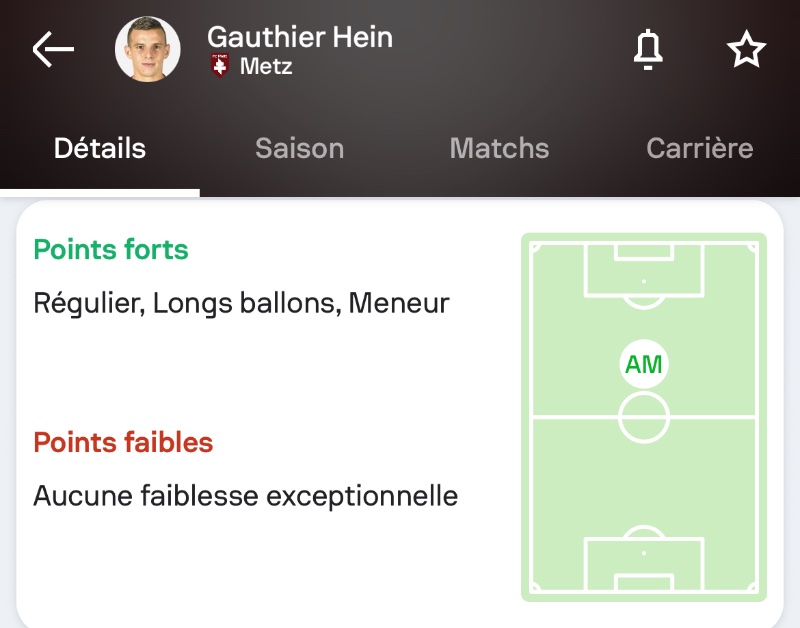Click the Points forts heading

click(111, 249)
